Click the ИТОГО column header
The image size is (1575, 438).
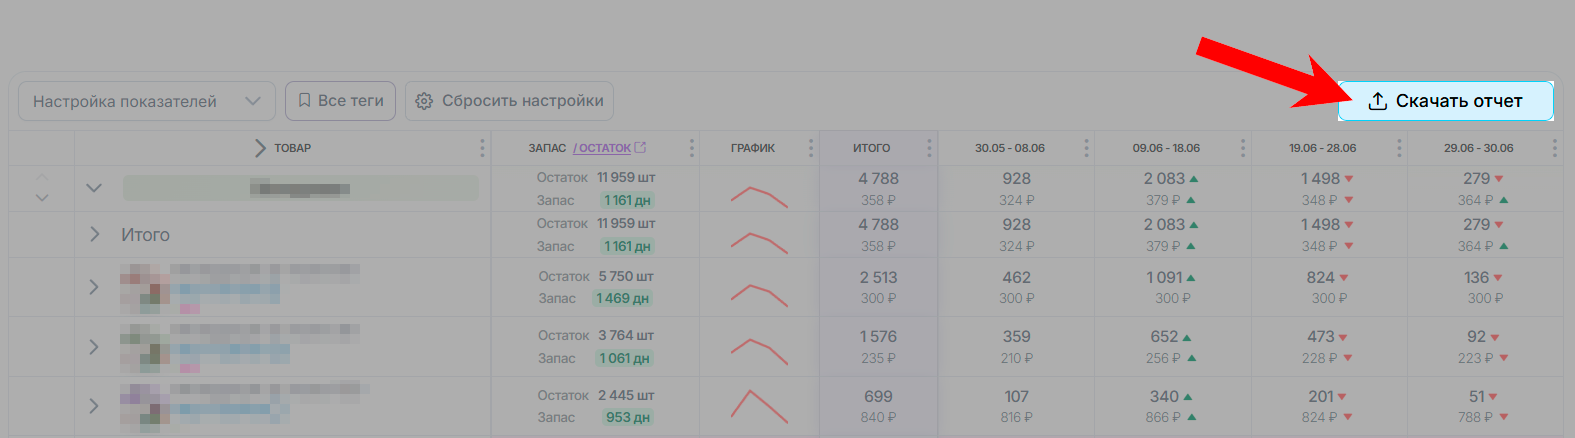pos(871,148)
